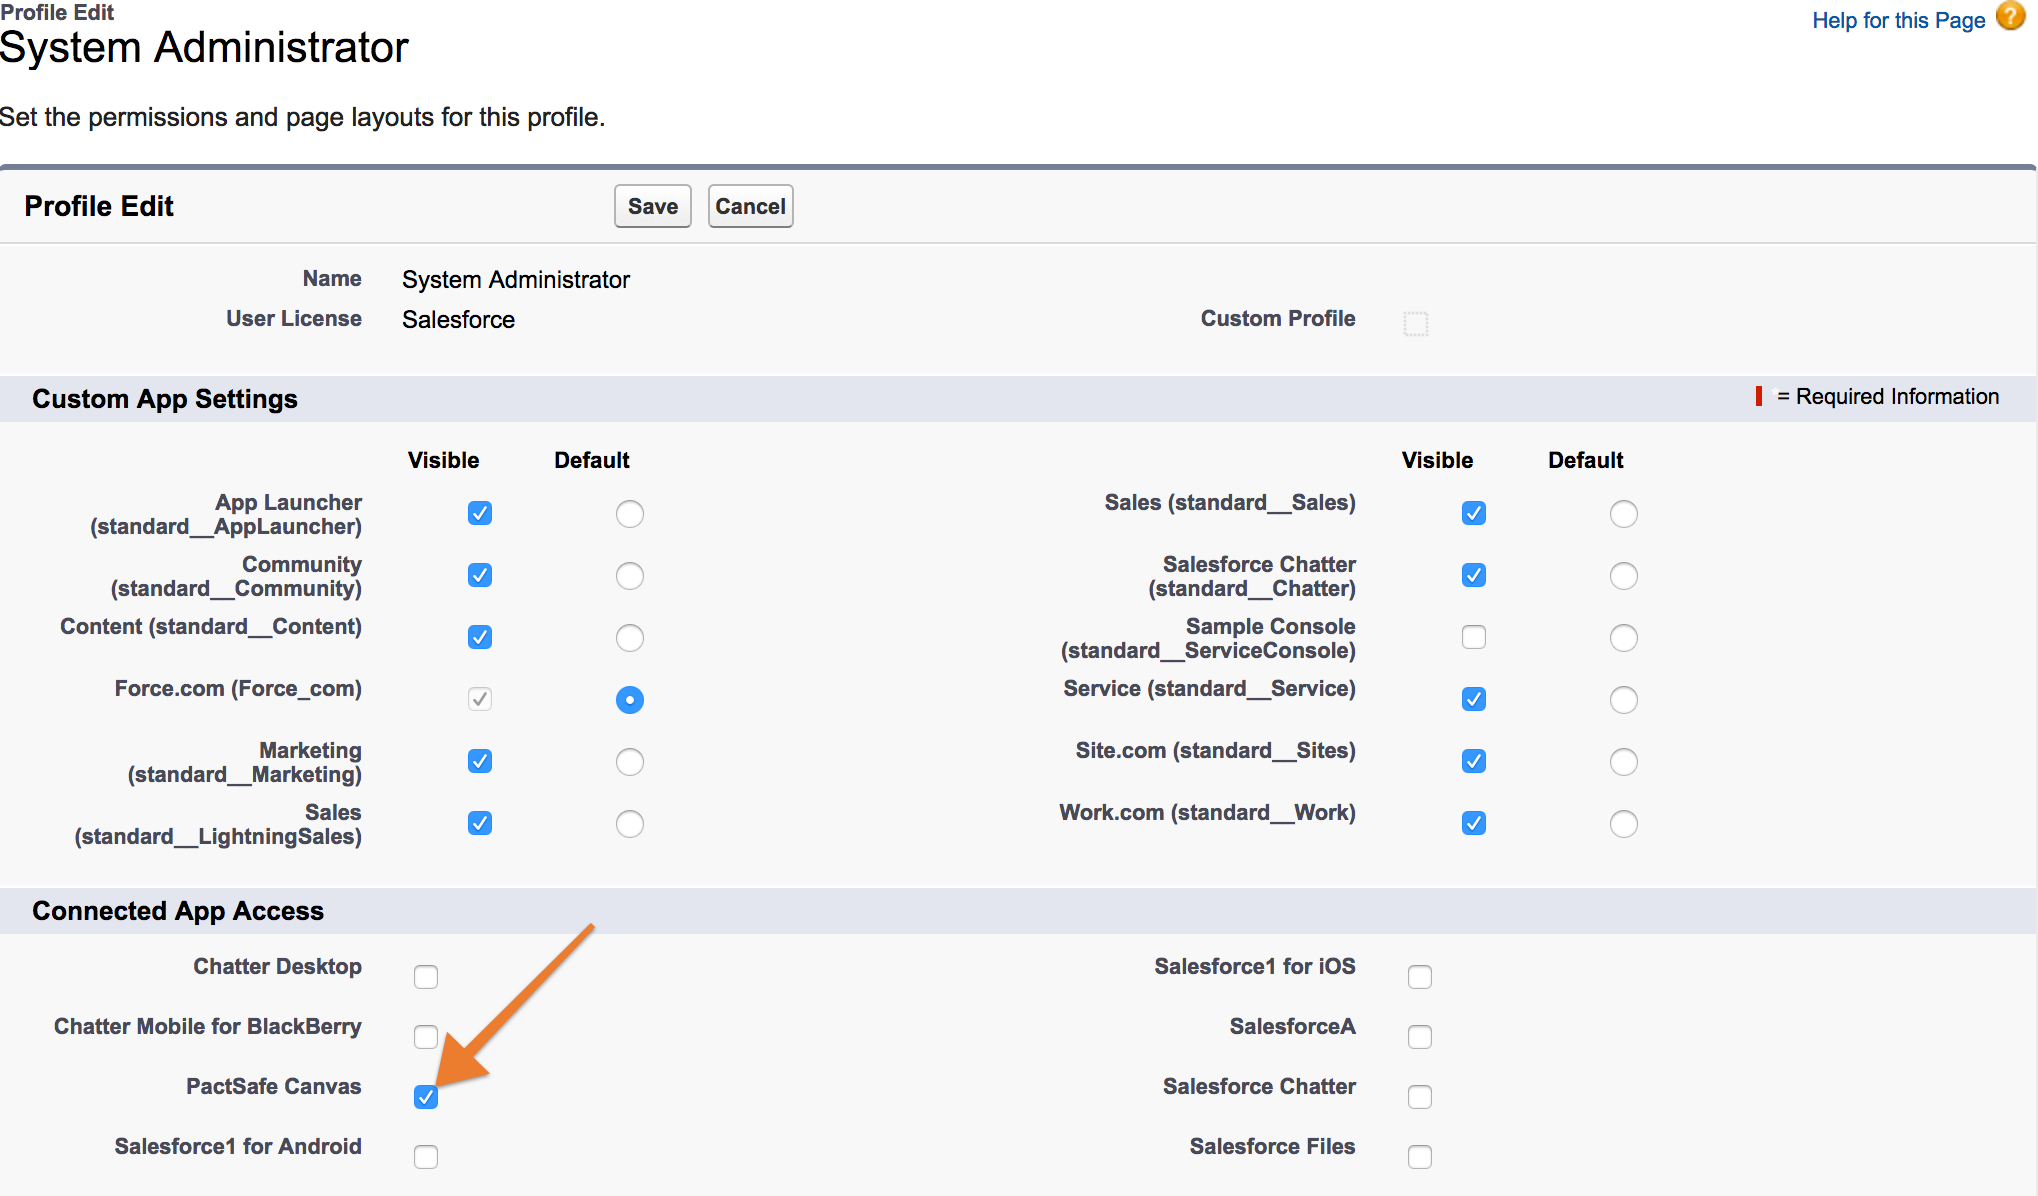Set Sales (standard__LightningSales) as default app

click(x=630, y=824)
